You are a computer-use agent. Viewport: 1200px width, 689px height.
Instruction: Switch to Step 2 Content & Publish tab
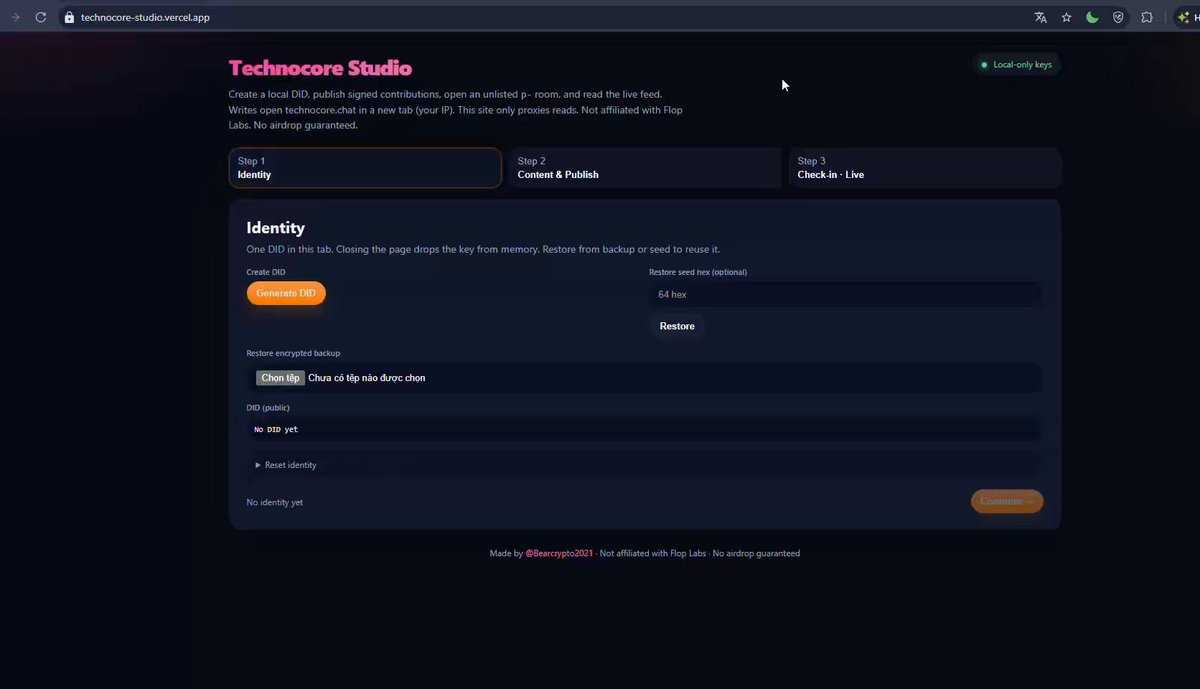(x=644, y=168)
